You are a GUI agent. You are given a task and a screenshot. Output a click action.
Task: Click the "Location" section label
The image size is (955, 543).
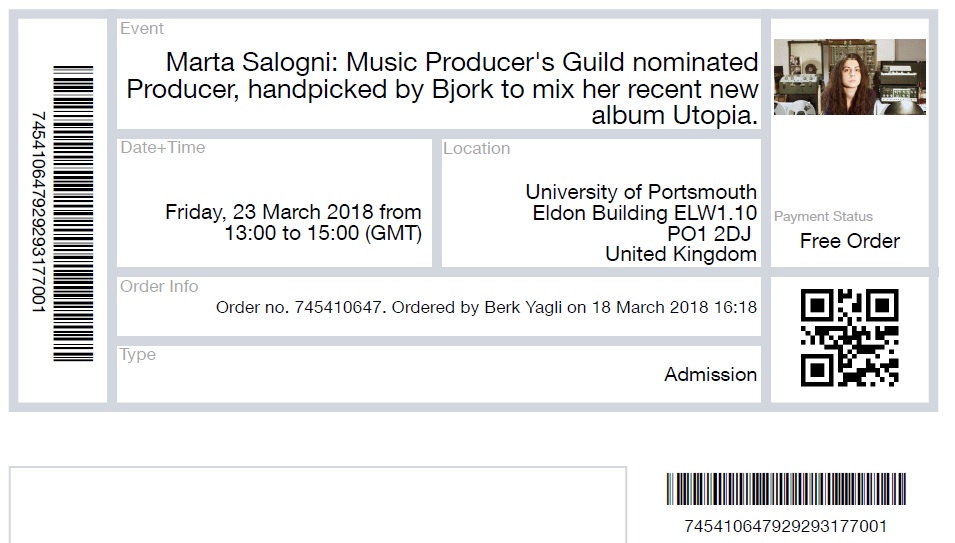(476, 149)
